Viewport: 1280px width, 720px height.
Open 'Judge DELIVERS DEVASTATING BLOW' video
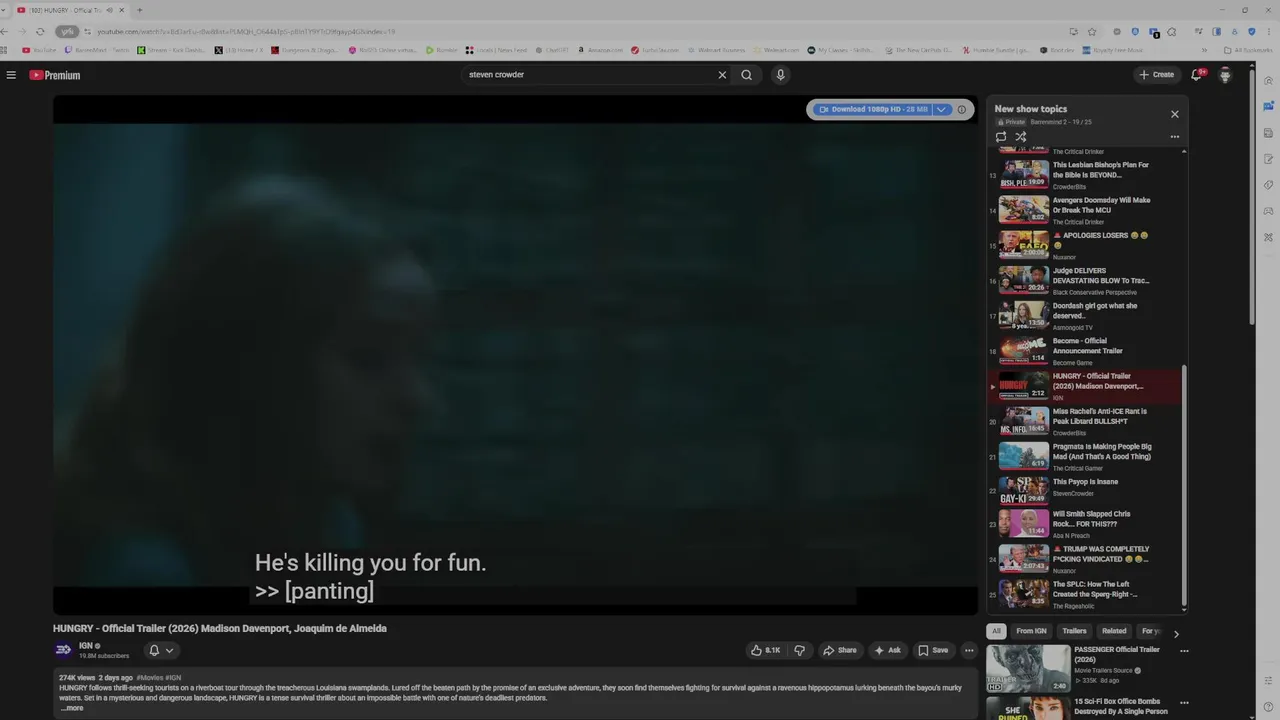1085,280
